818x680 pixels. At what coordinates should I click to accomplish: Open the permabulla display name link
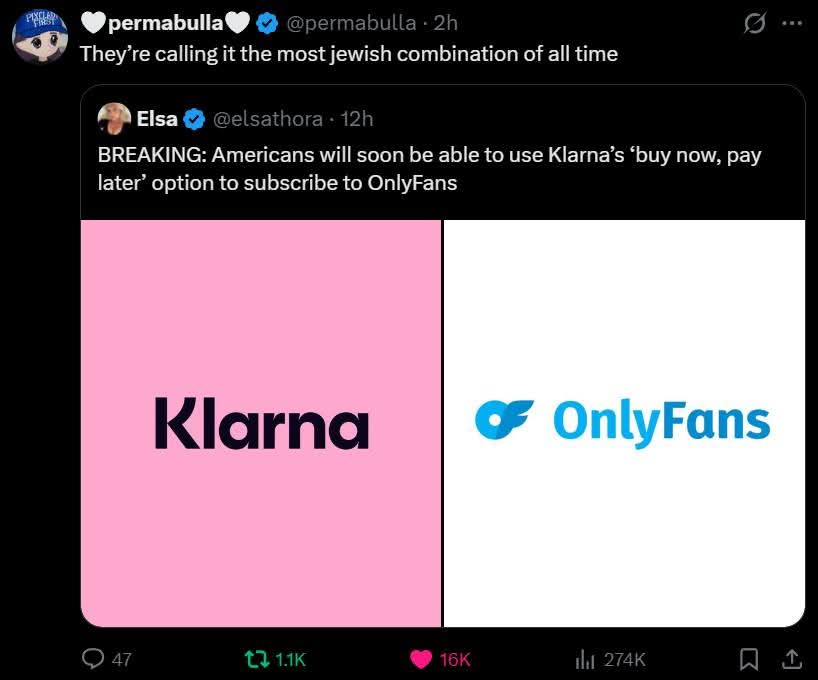click(x=165, y=23)
